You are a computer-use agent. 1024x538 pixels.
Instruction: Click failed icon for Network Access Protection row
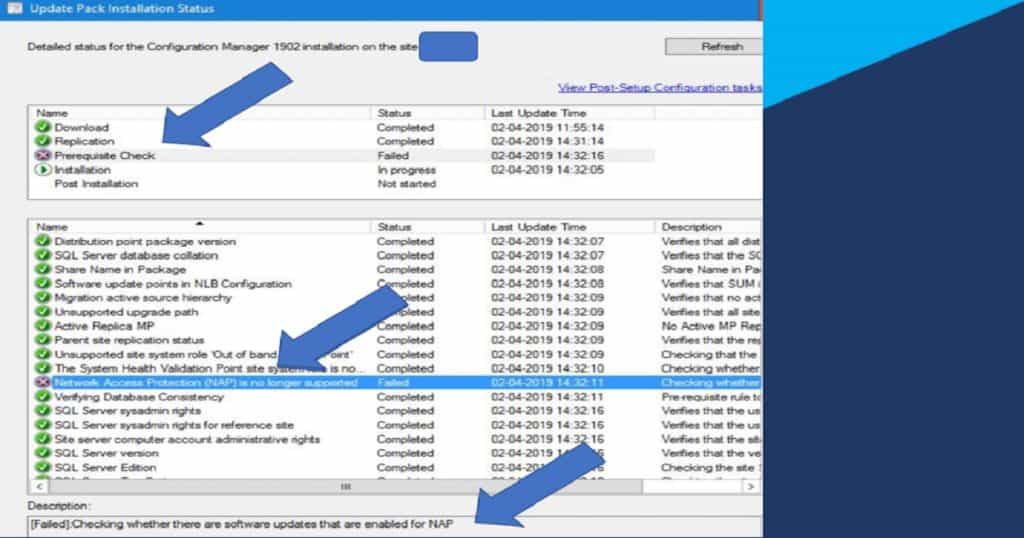[x=43, y=383]
